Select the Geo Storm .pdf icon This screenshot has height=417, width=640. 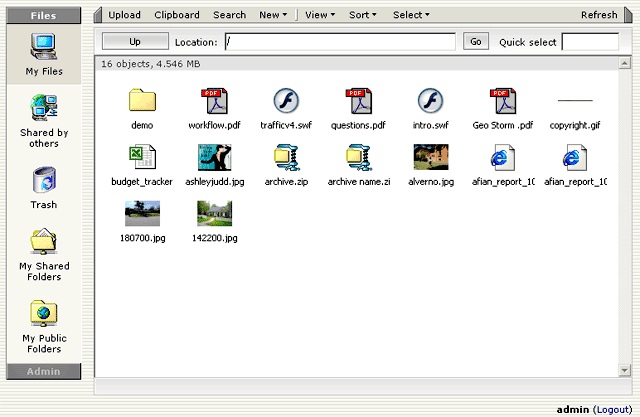click(x=503, y=101)
